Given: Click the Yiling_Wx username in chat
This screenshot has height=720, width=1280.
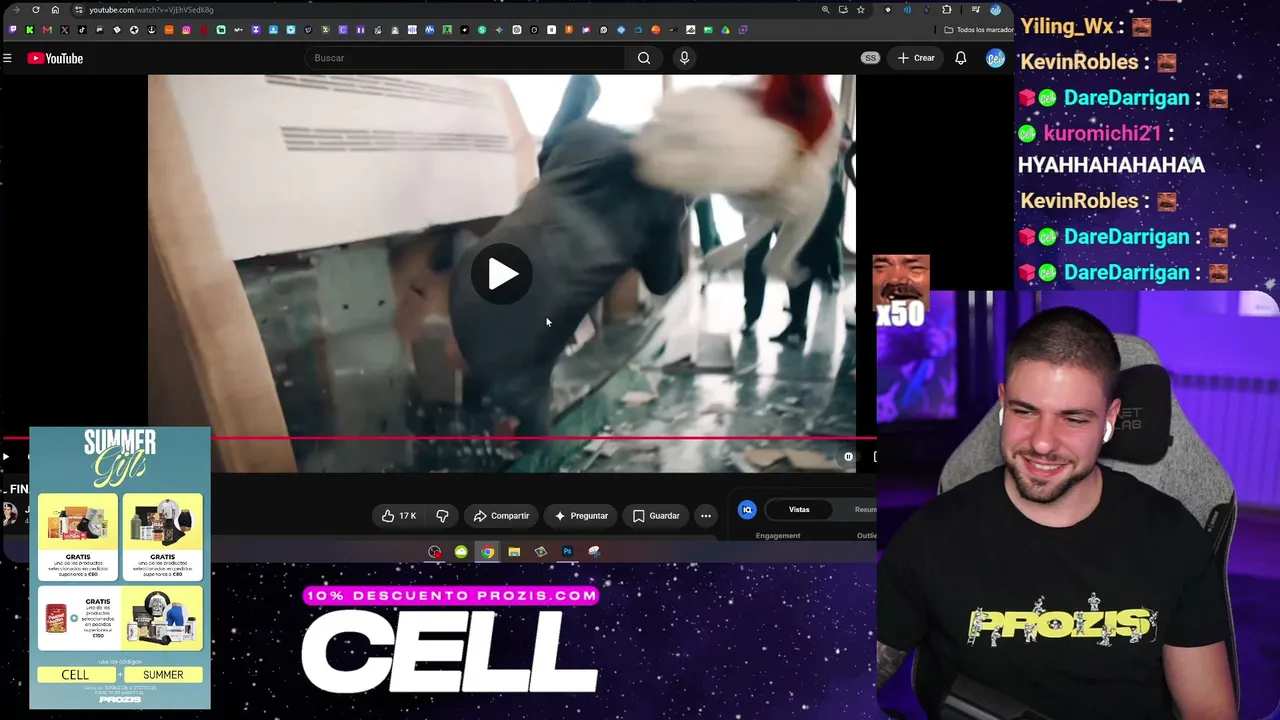Looking at the screenshot, I should coord(1067,26).
